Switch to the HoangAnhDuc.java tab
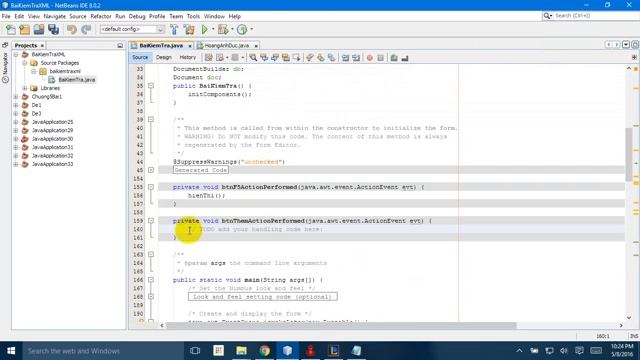 tap(227, 46)
